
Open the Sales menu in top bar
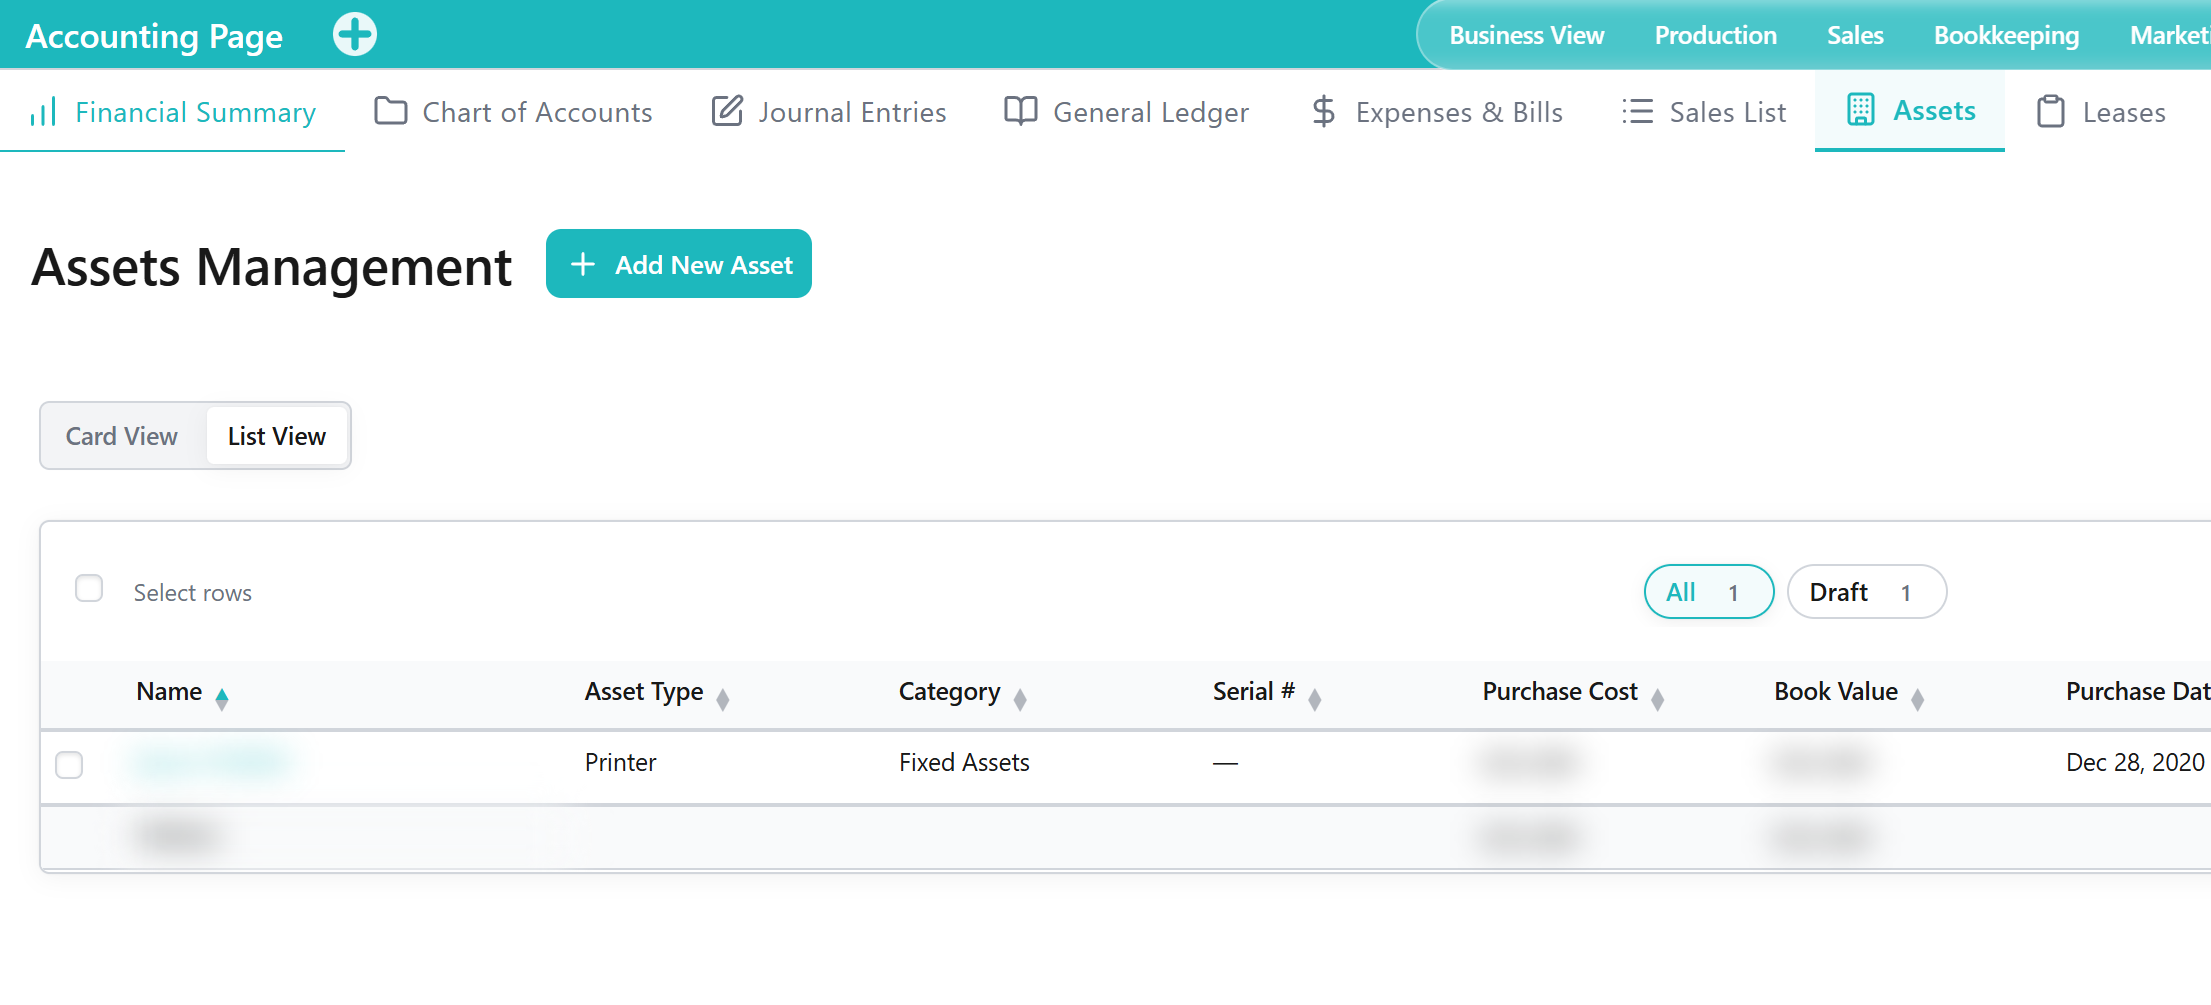[x=1855, y=35]
